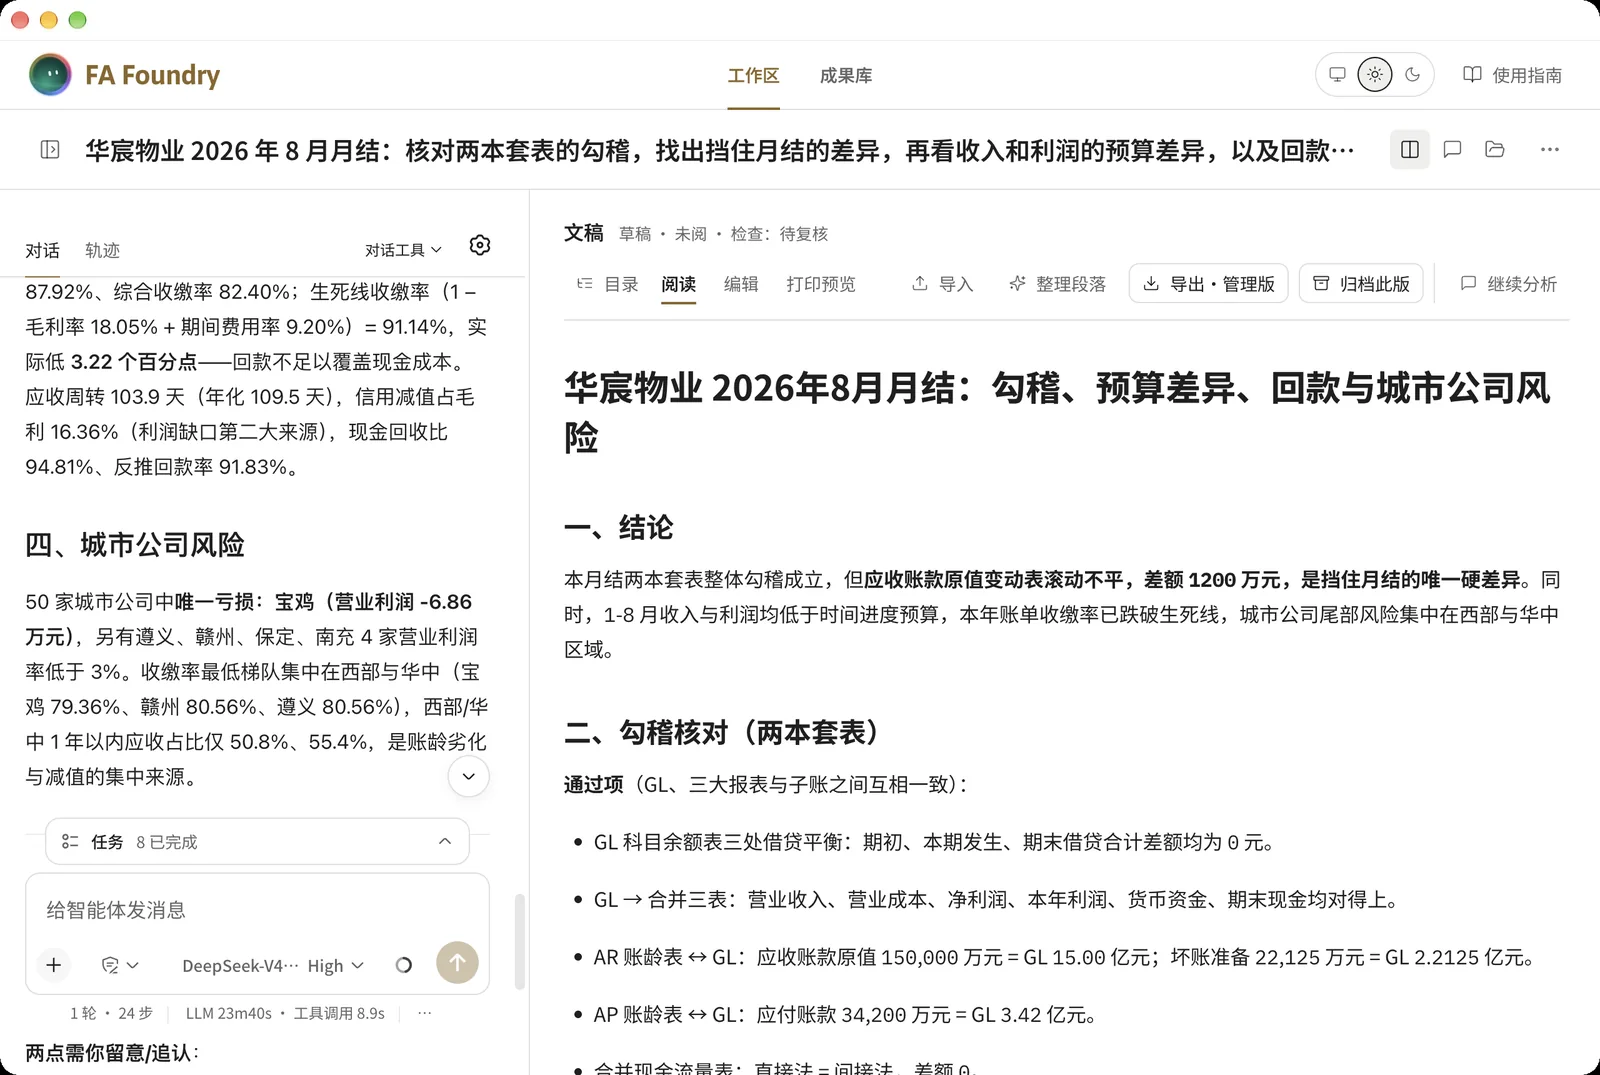The height and width of the screenshot is (1075, 1600).
Task: Click the 整理段落 sparkle button
Action: [x=1057, y=284]
